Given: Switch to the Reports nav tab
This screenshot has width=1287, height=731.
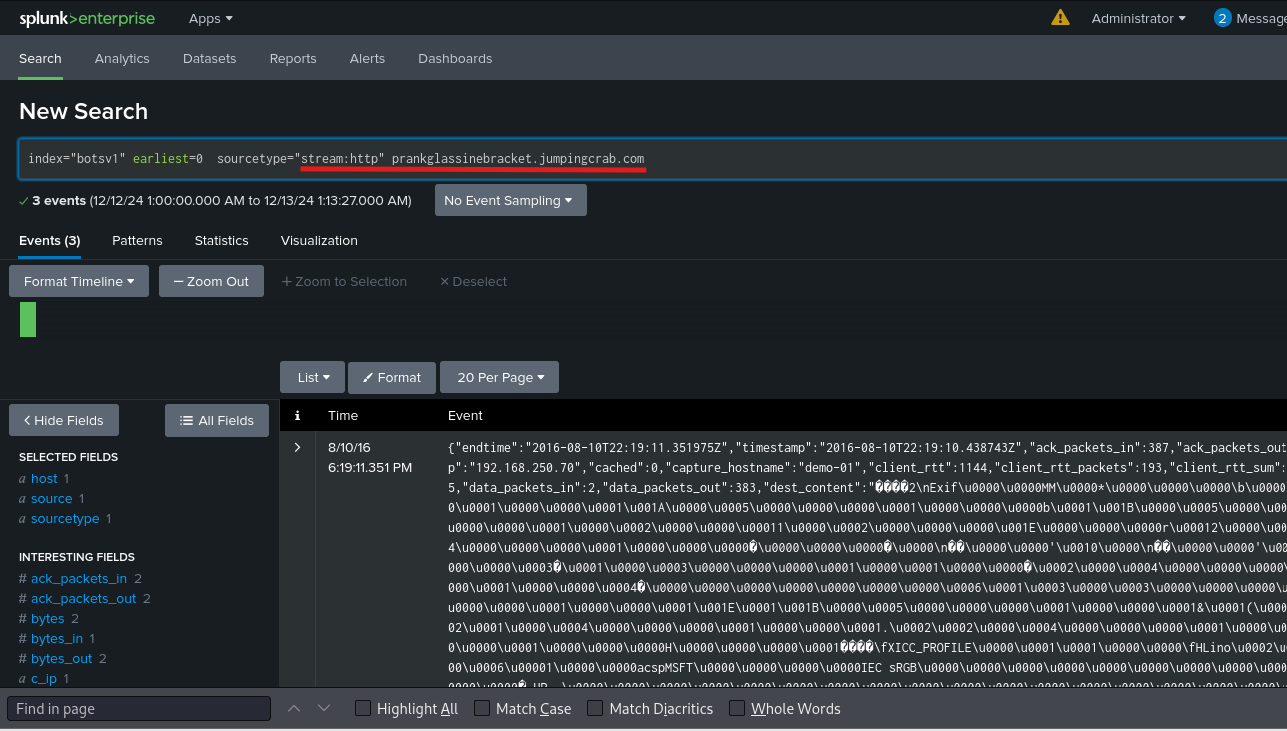Looking at the screenshot, I should click(293, 58).
